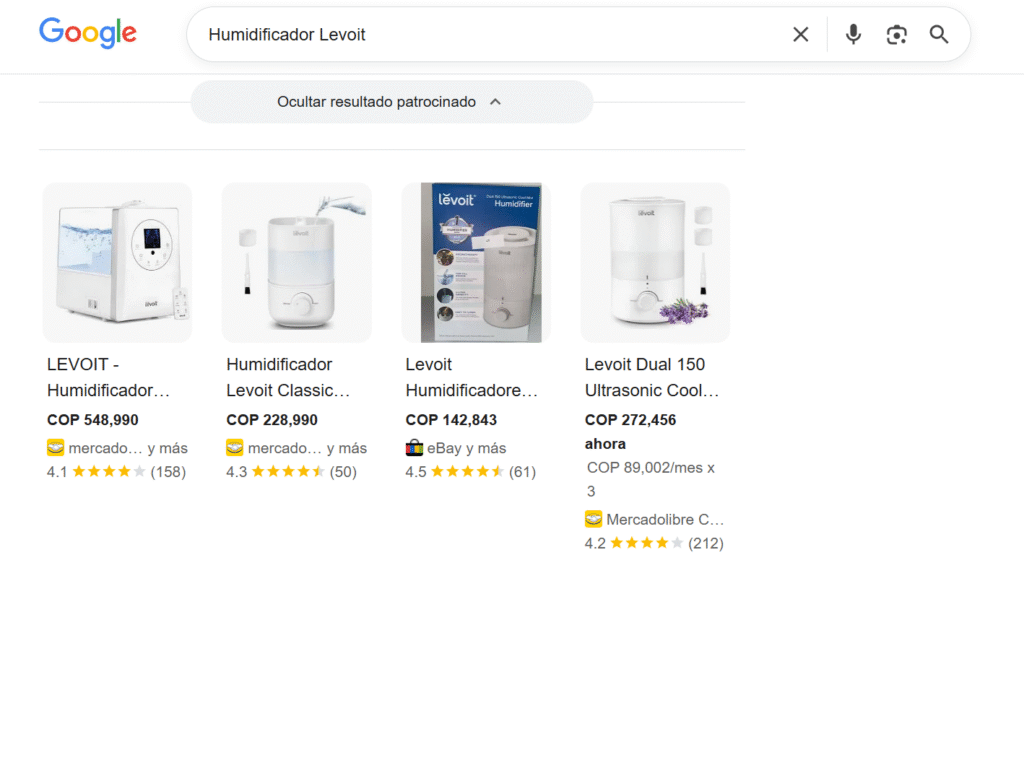Start voice search with microphone
The image size is (1024, 778).
853,35
